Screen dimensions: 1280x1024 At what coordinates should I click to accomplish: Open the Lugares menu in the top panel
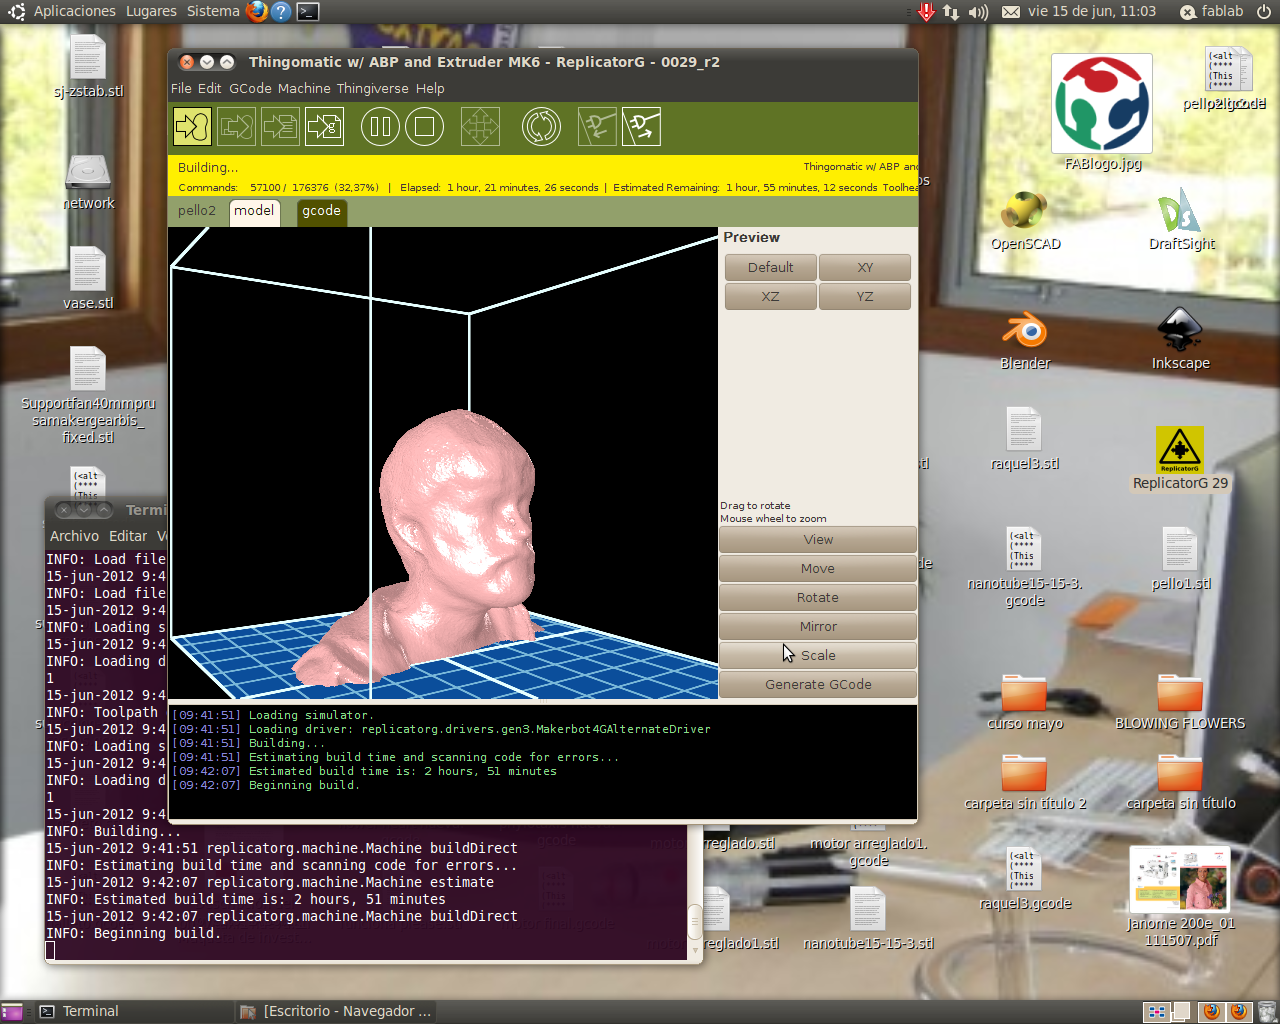click(151, 11)
